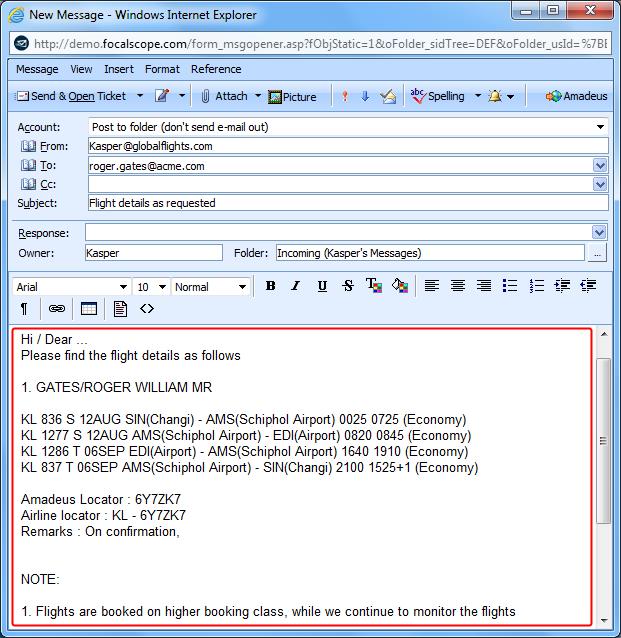Open the Reference menu

pyautogui.click(x=216, y=69)
